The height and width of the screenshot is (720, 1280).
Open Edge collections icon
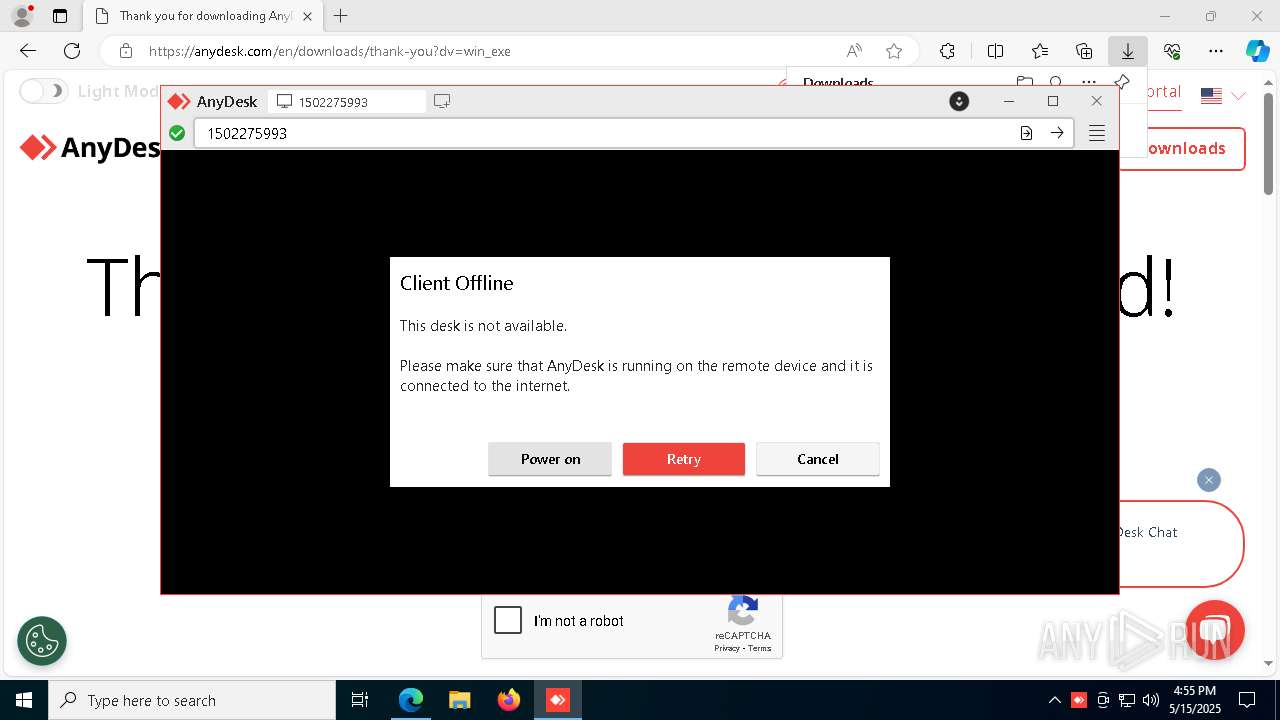[x=1084, y=51]
